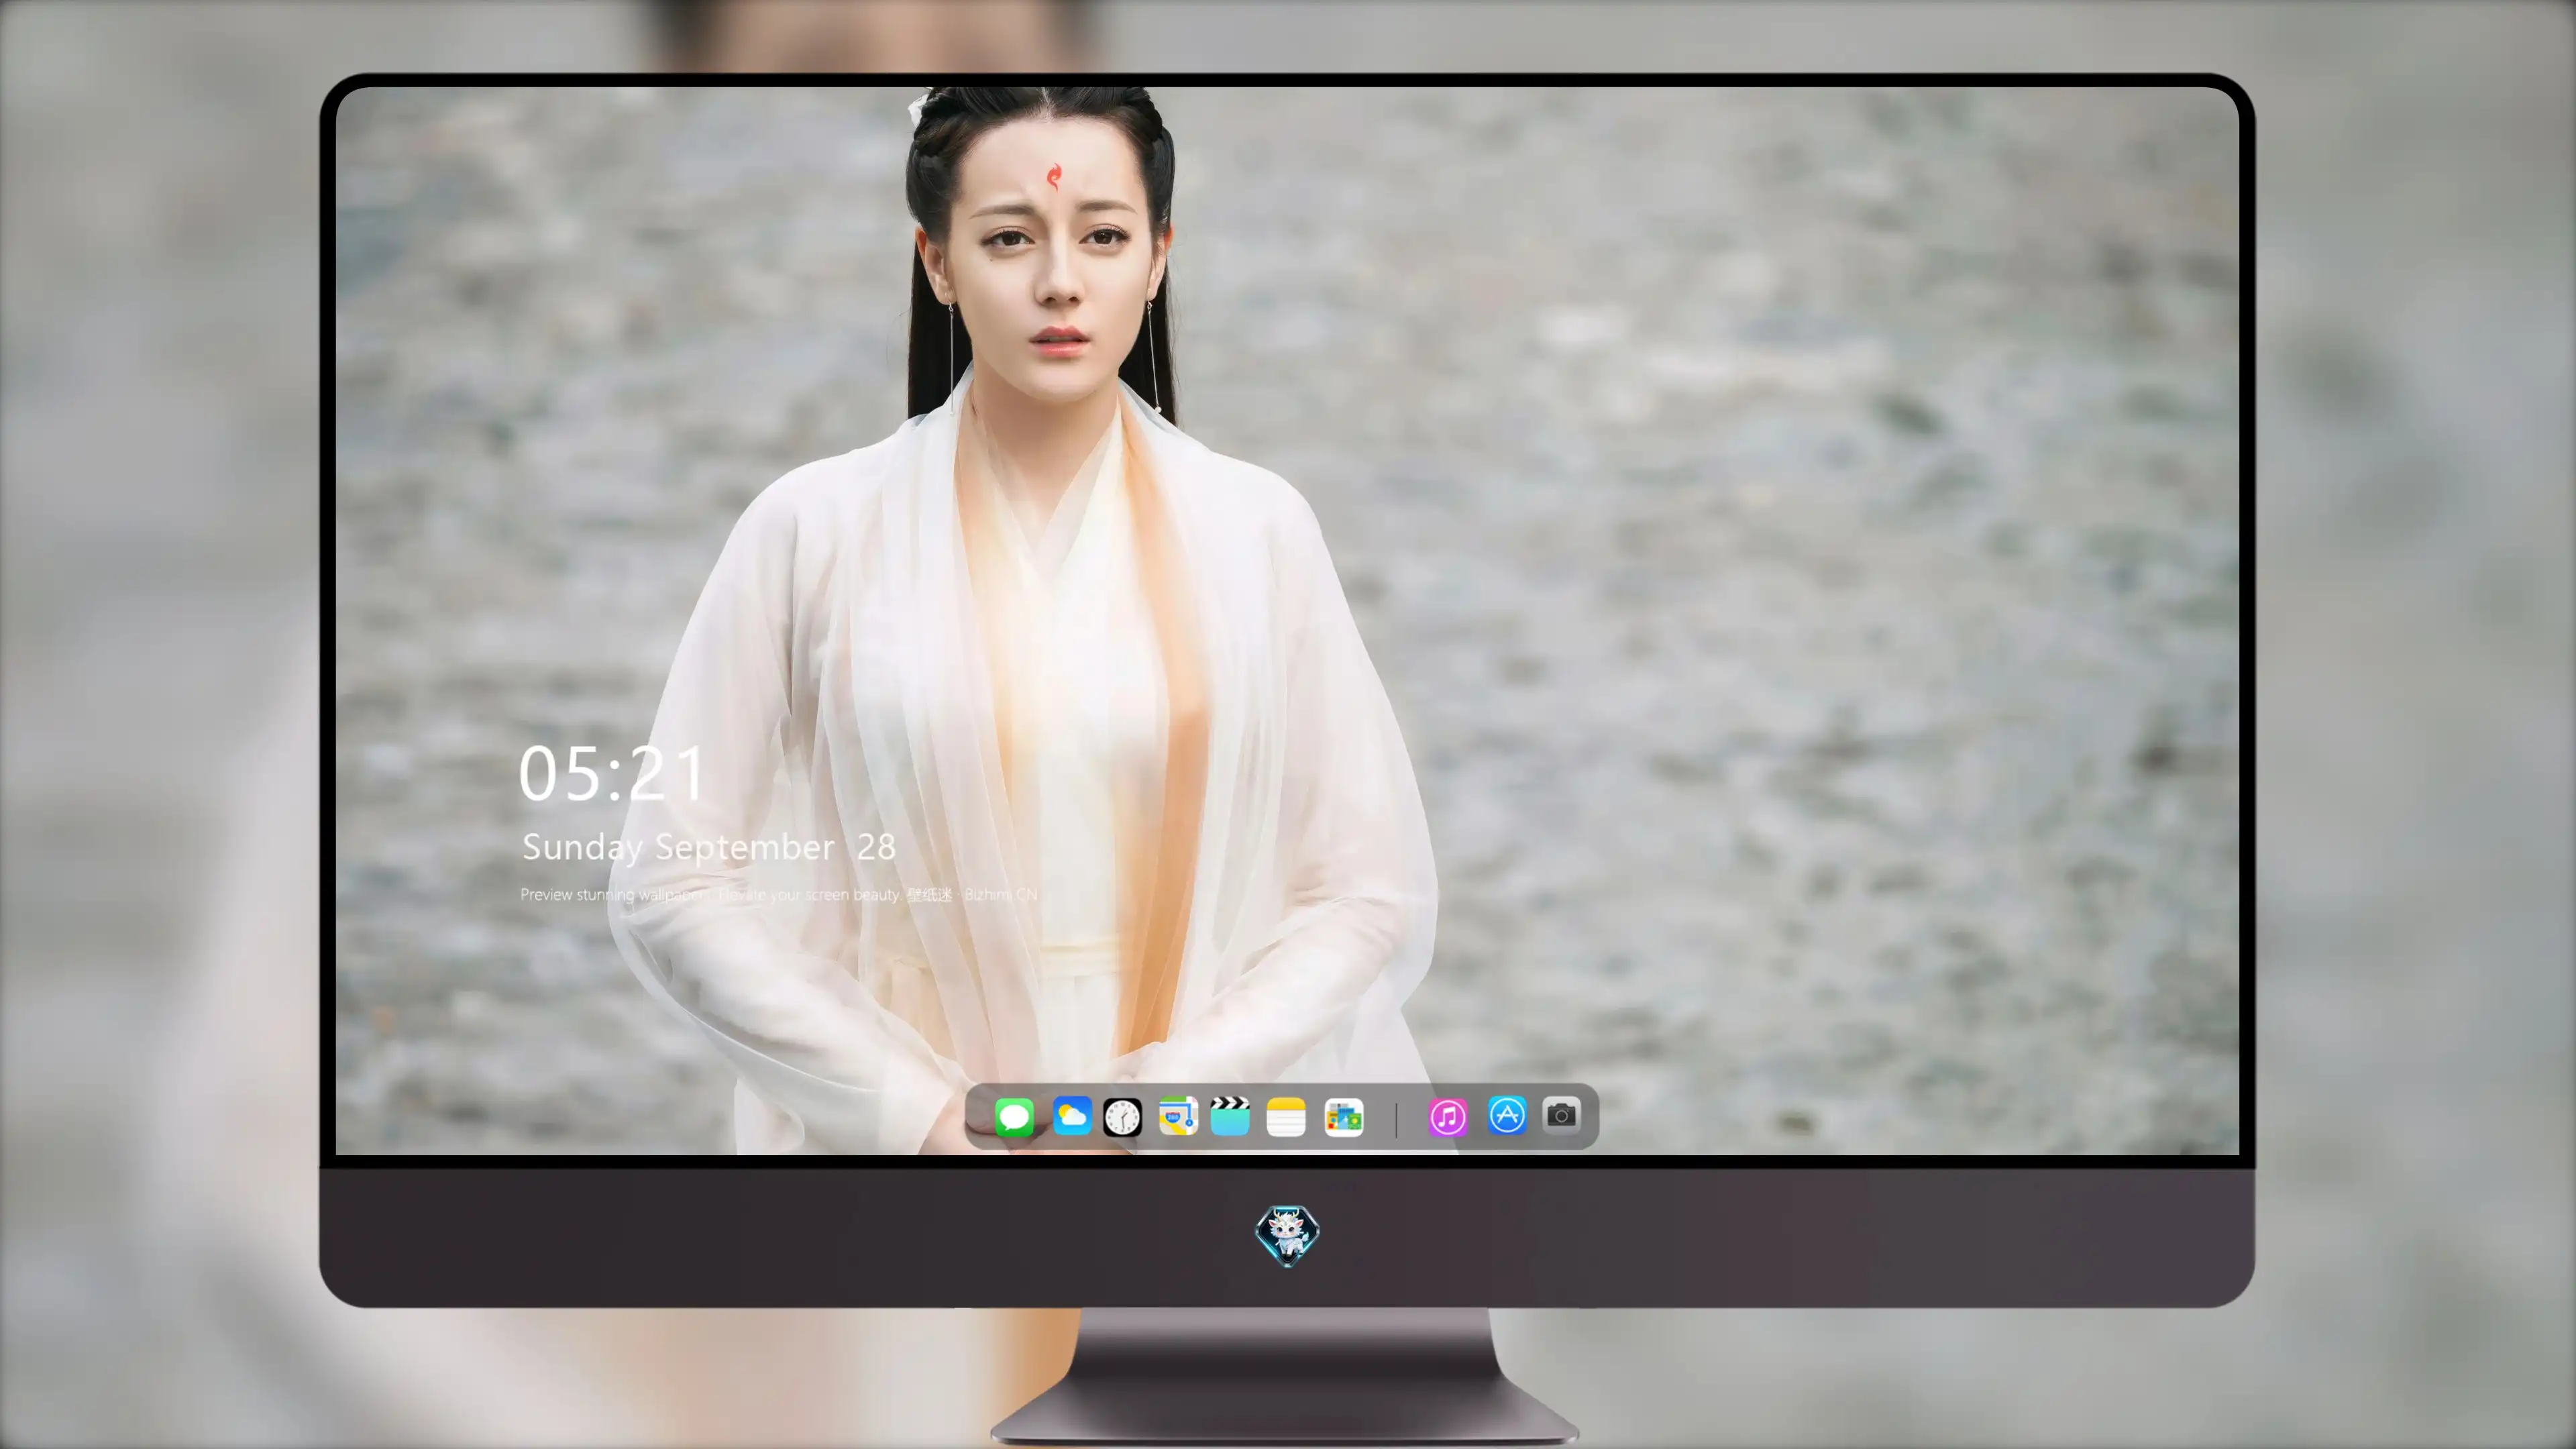This screenshot has height=1449, width=2576.
Task: Launch the Weather app from dock
Action: pos(1071,1116)
